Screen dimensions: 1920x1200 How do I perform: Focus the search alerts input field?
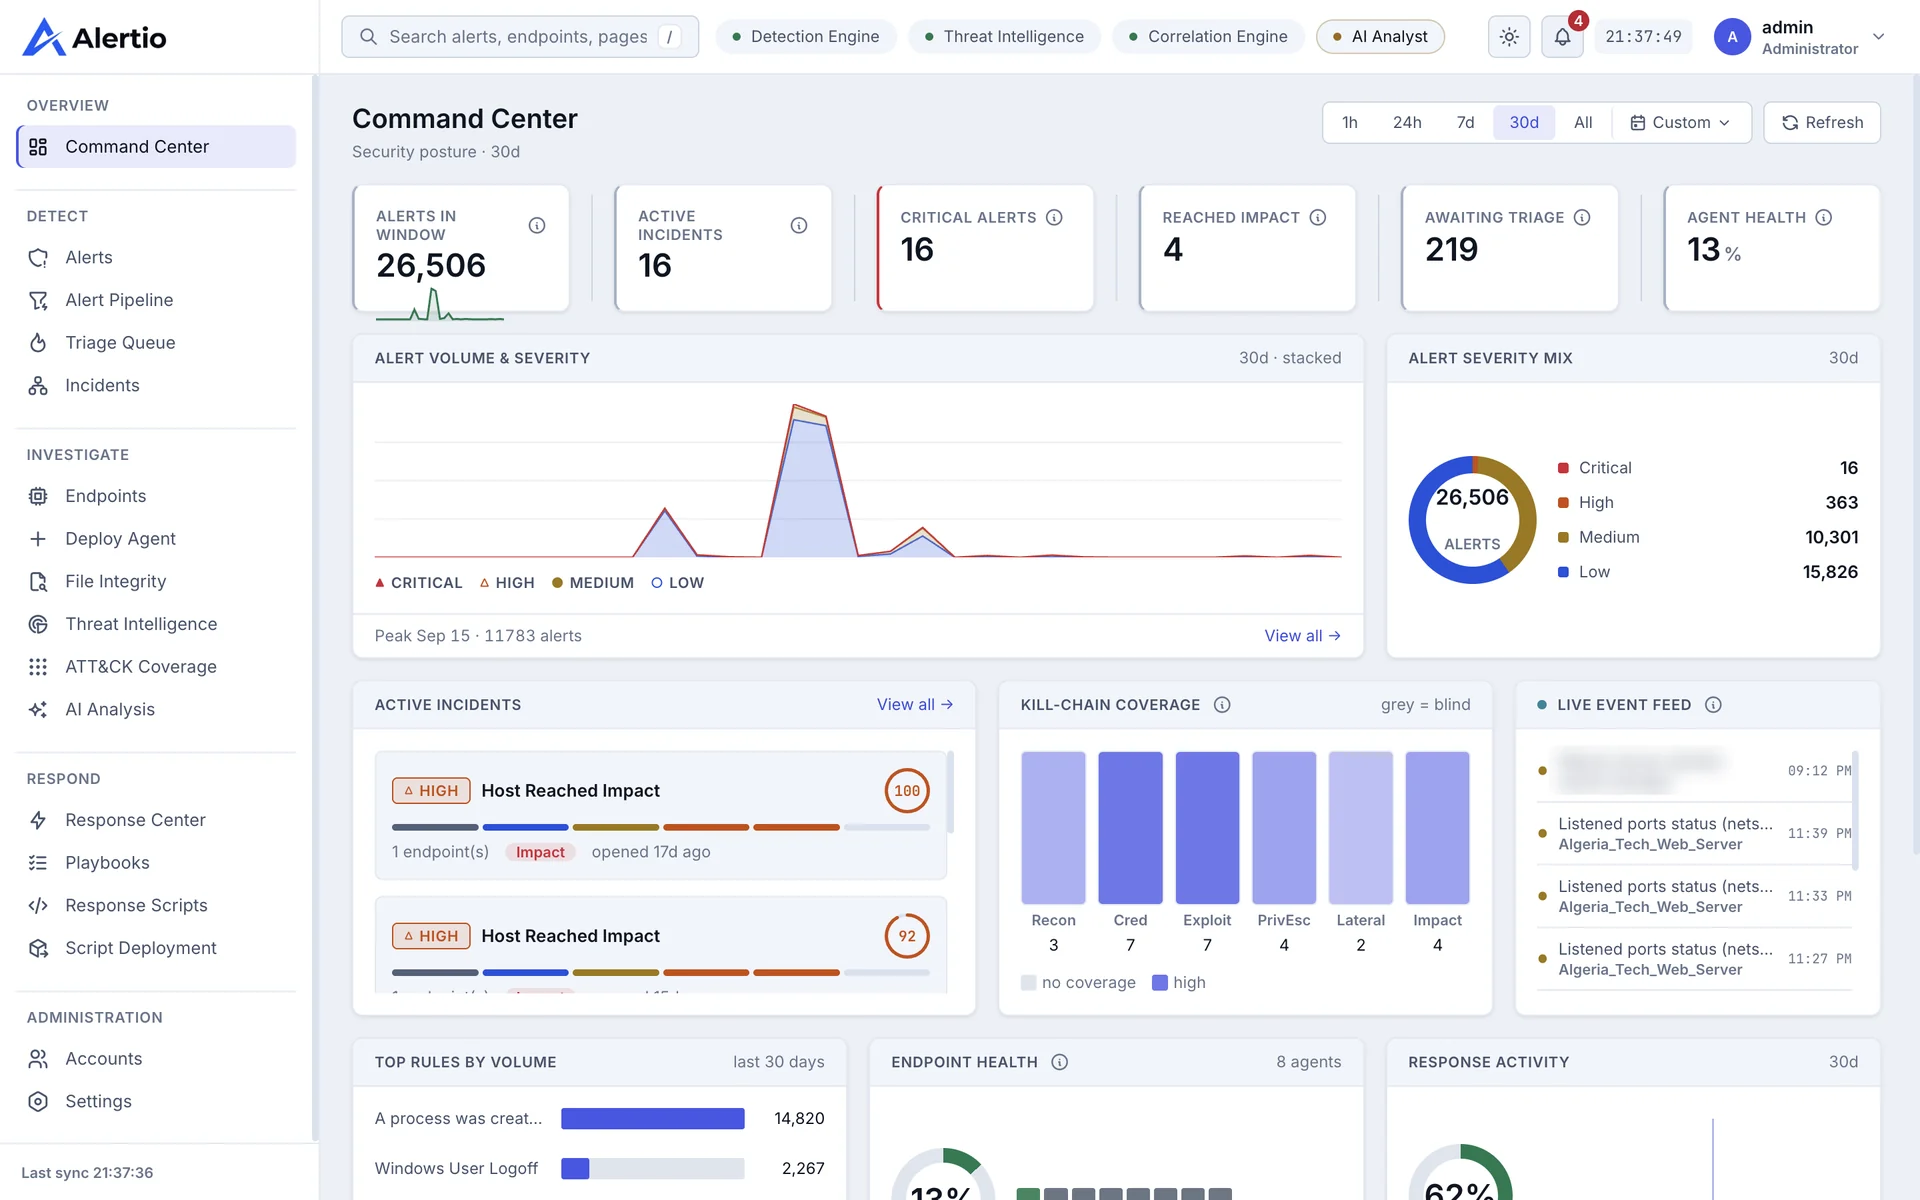pos(520,37)
